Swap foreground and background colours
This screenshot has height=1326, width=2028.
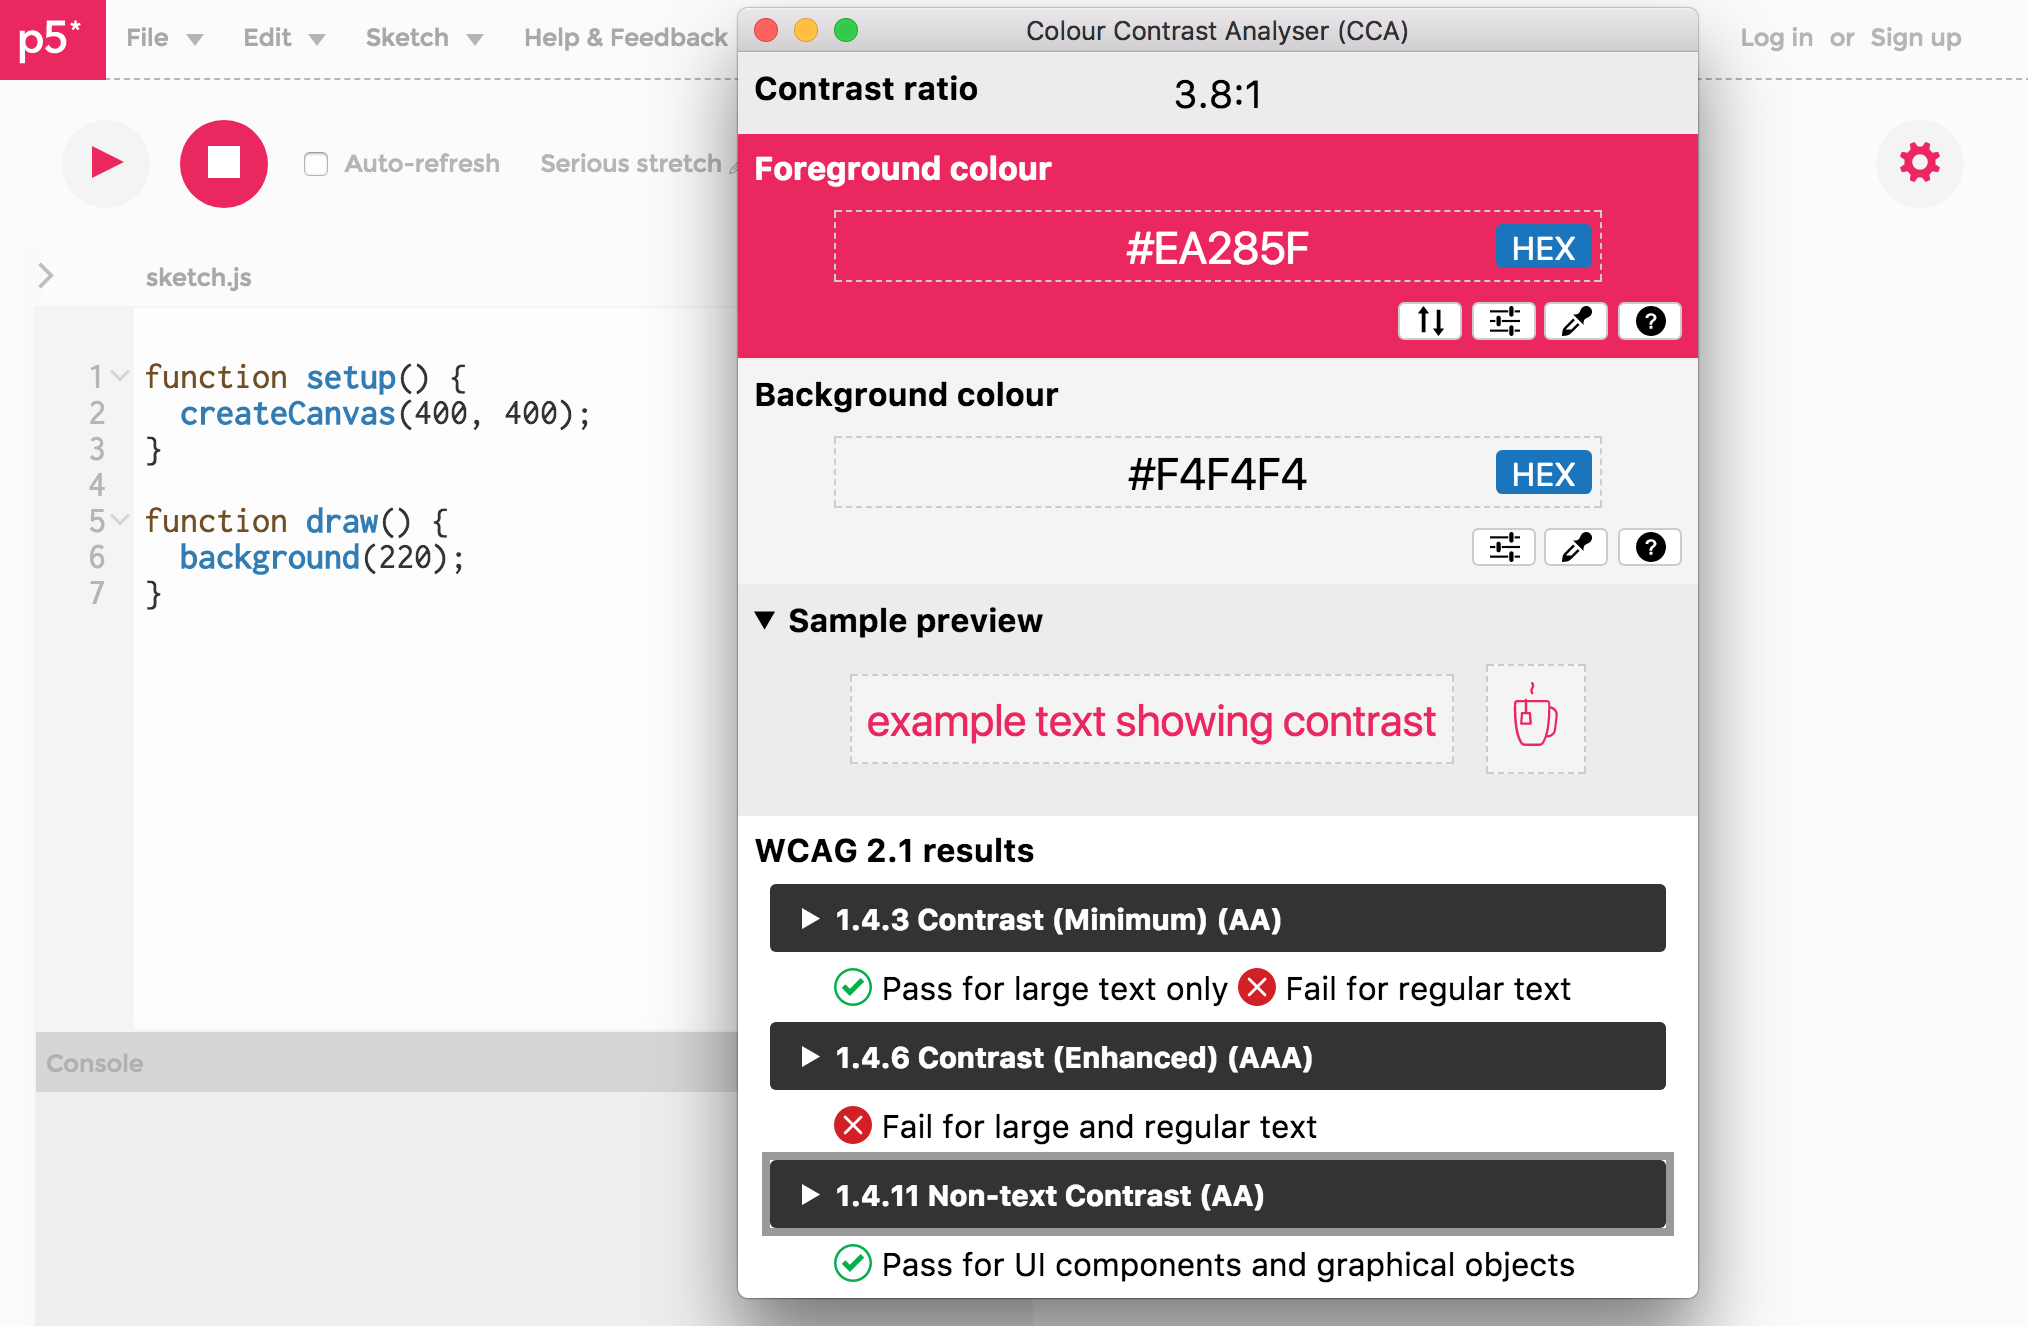click(x=1430, y=322)
